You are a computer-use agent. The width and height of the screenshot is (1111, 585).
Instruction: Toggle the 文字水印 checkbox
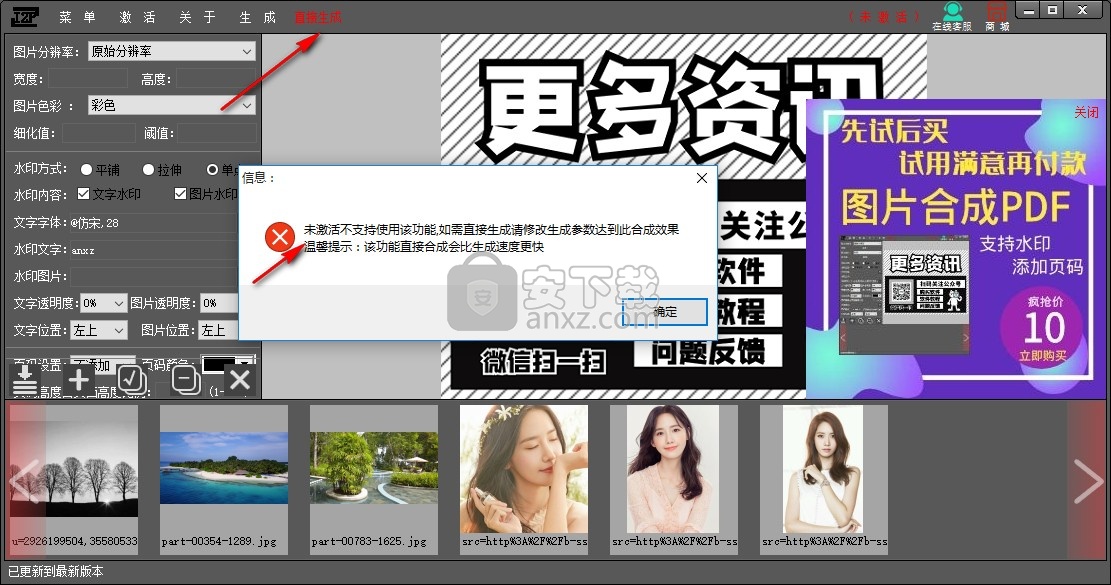83,194
